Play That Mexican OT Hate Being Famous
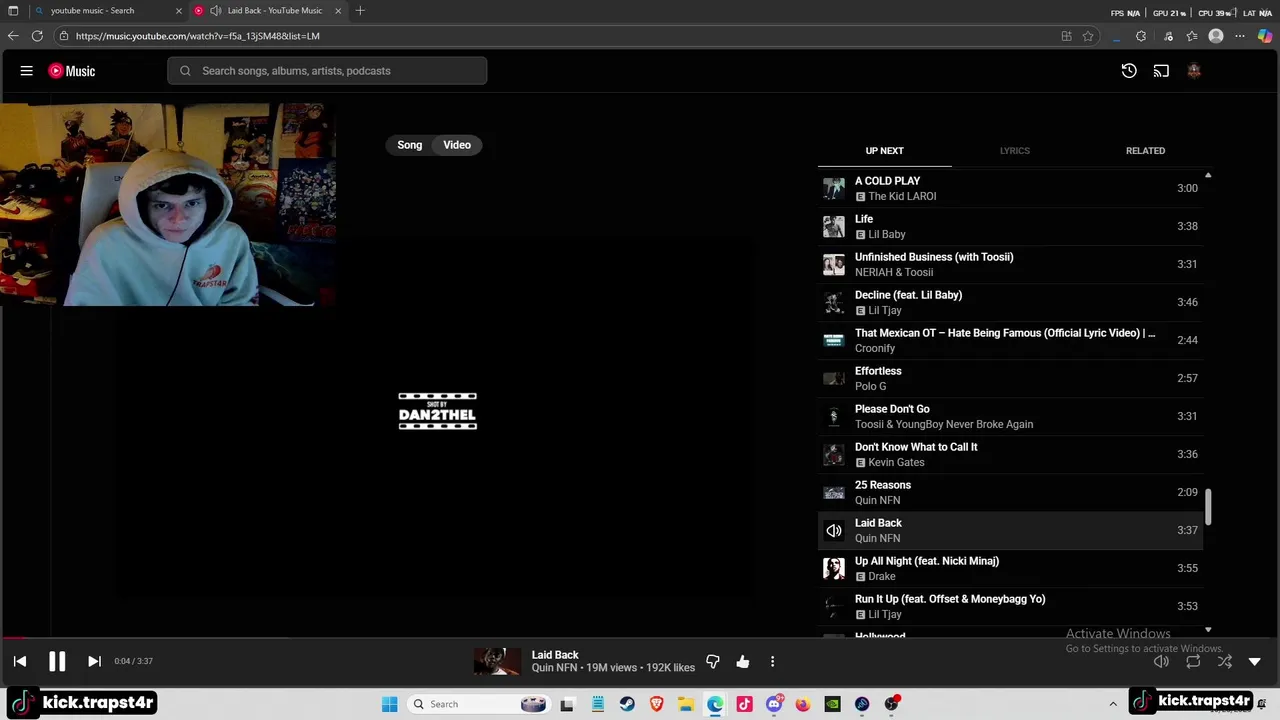This screenshot has width=1280, height=720. click(x=1010, y=340)
